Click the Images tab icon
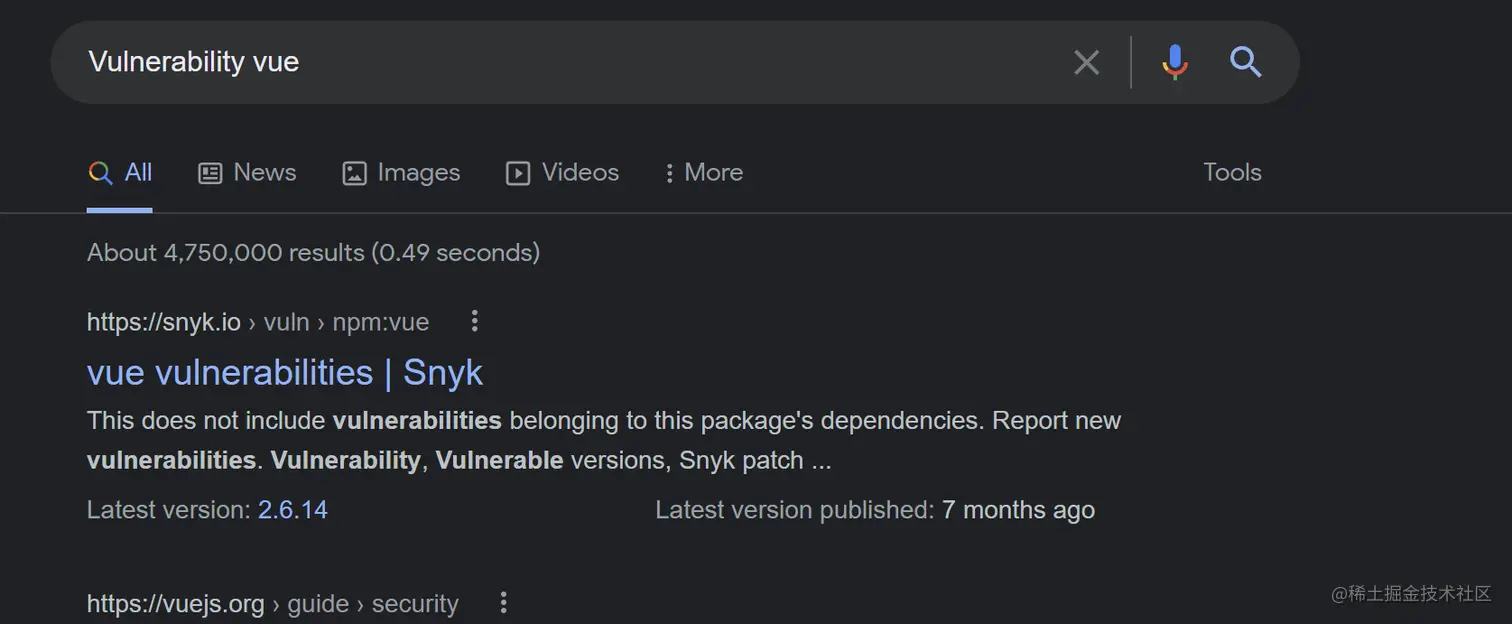 tap(354, 173)
